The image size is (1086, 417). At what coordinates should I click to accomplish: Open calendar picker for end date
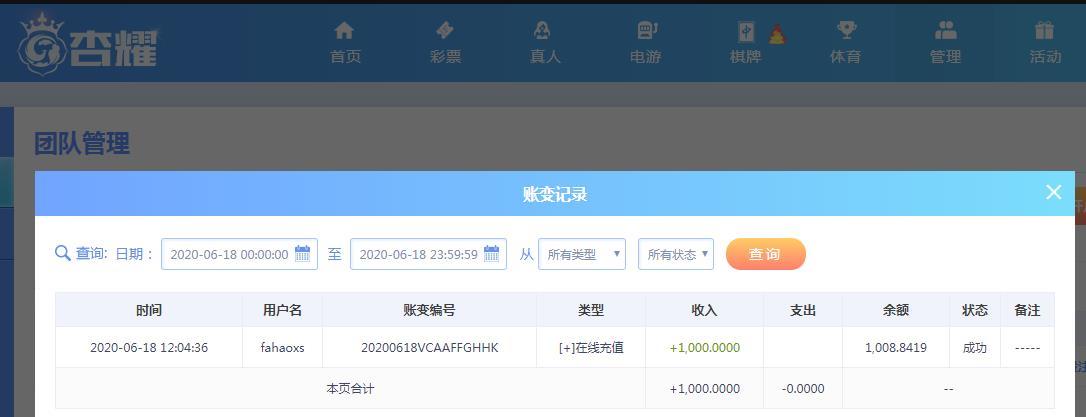pyautogui.click(x=491, y=254)
